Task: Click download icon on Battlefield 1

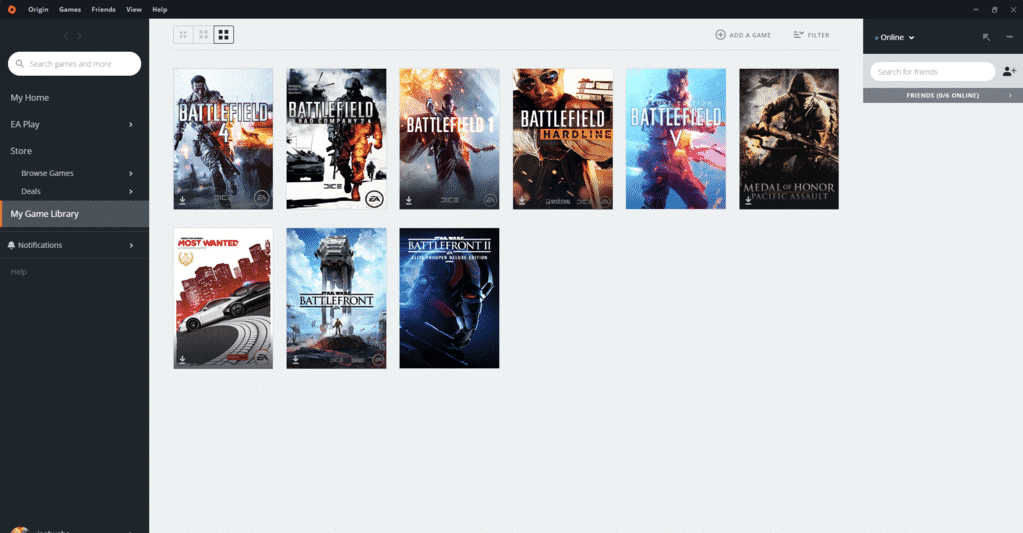Action: click(x=408, y=200)
